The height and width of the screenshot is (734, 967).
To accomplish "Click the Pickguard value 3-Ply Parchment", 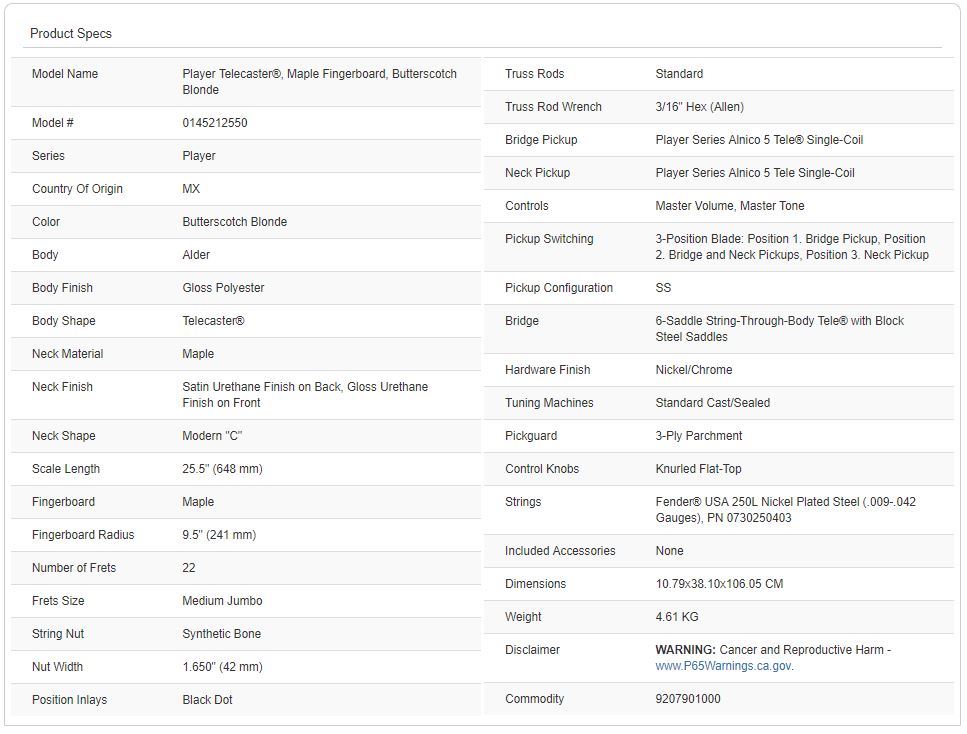I will coord(698,436).
